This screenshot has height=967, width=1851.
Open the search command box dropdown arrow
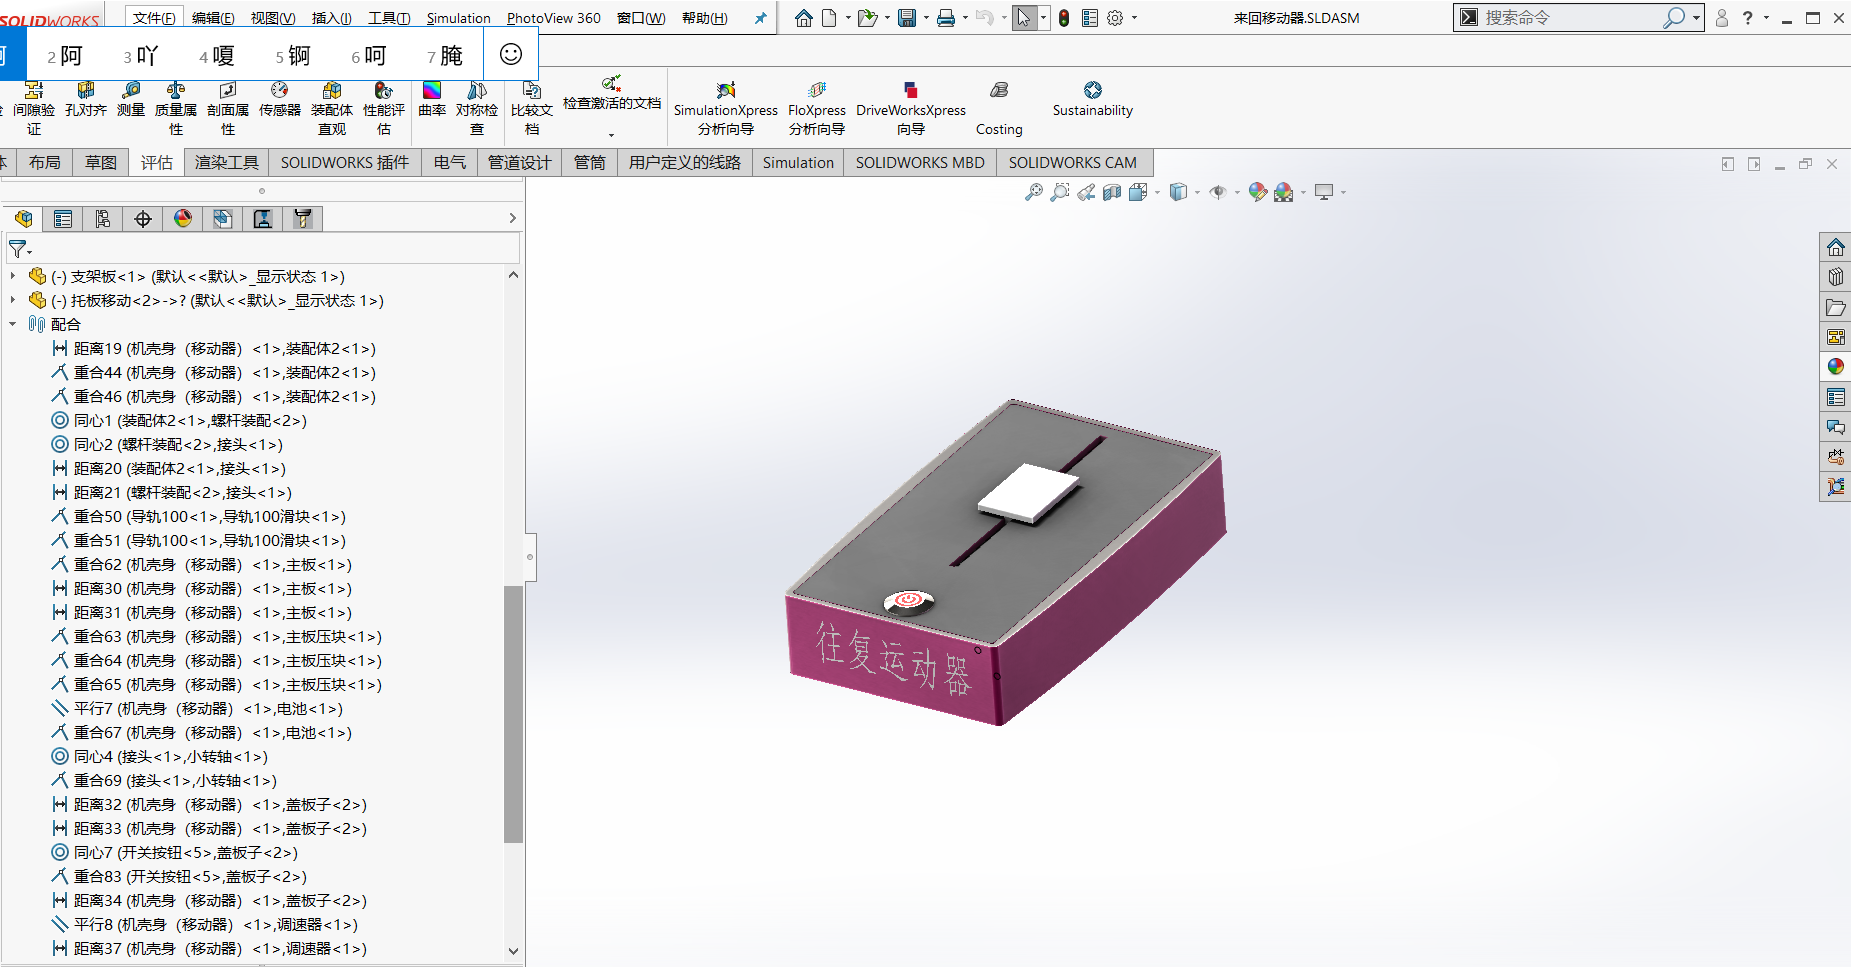(x=1696, y=18)
